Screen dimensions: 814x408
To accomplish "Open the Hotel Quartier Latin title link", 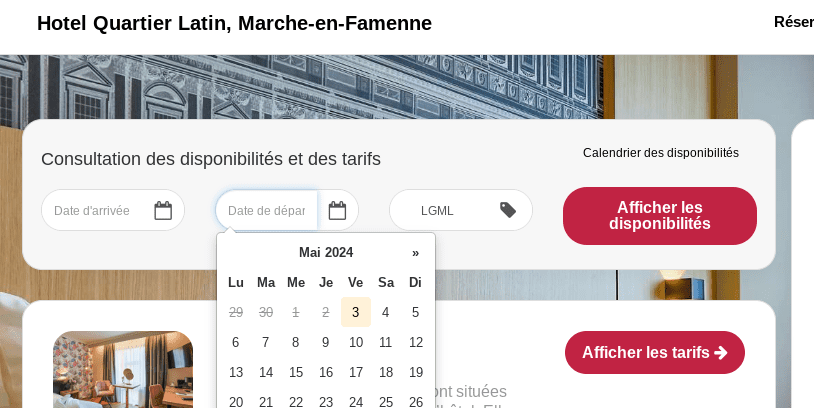I will coord(234,23).
